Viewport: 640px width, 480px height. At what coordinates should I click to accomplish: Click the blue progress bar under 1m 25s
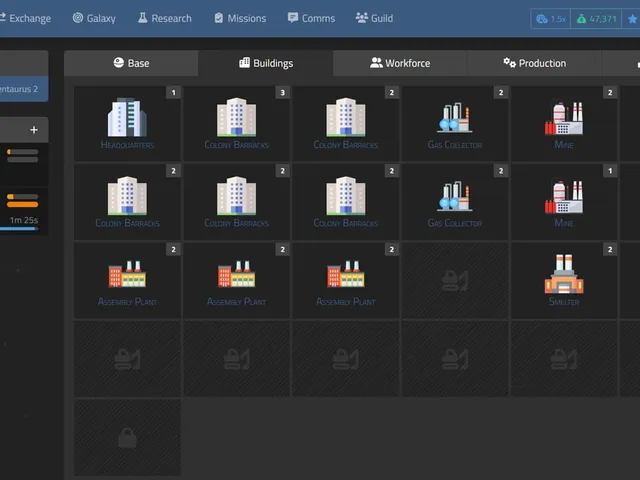pyautogui.click(x=19, y=229)
